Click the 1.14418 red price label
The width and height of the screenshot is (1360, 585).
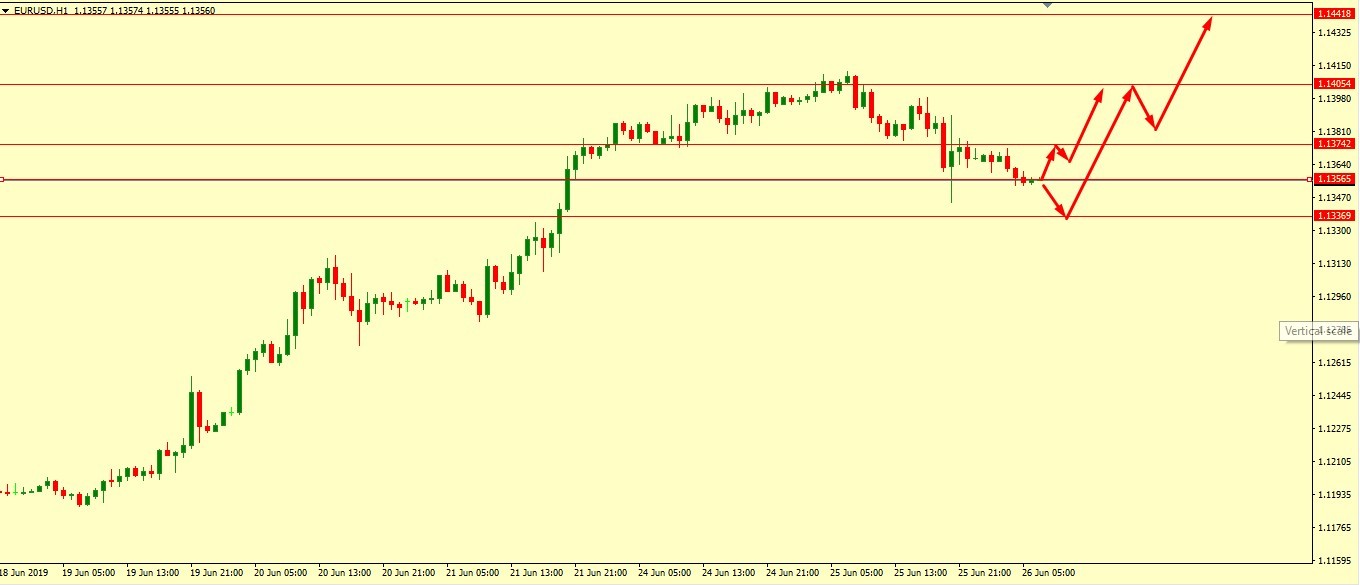point(1334,14)
